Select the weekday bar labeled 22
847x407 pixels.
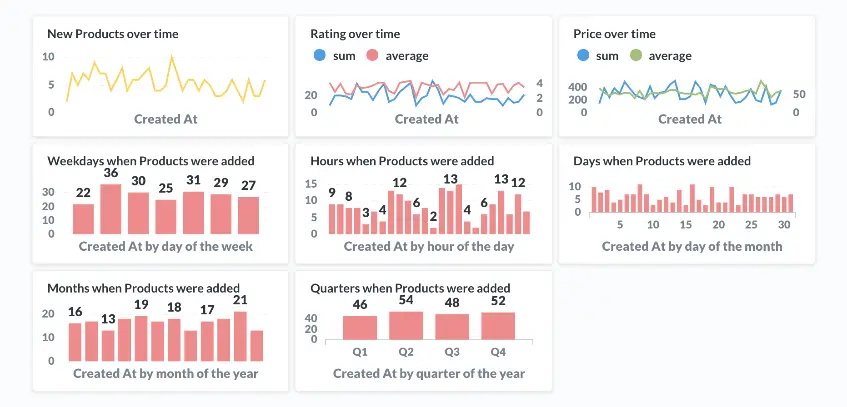(83, 219)
